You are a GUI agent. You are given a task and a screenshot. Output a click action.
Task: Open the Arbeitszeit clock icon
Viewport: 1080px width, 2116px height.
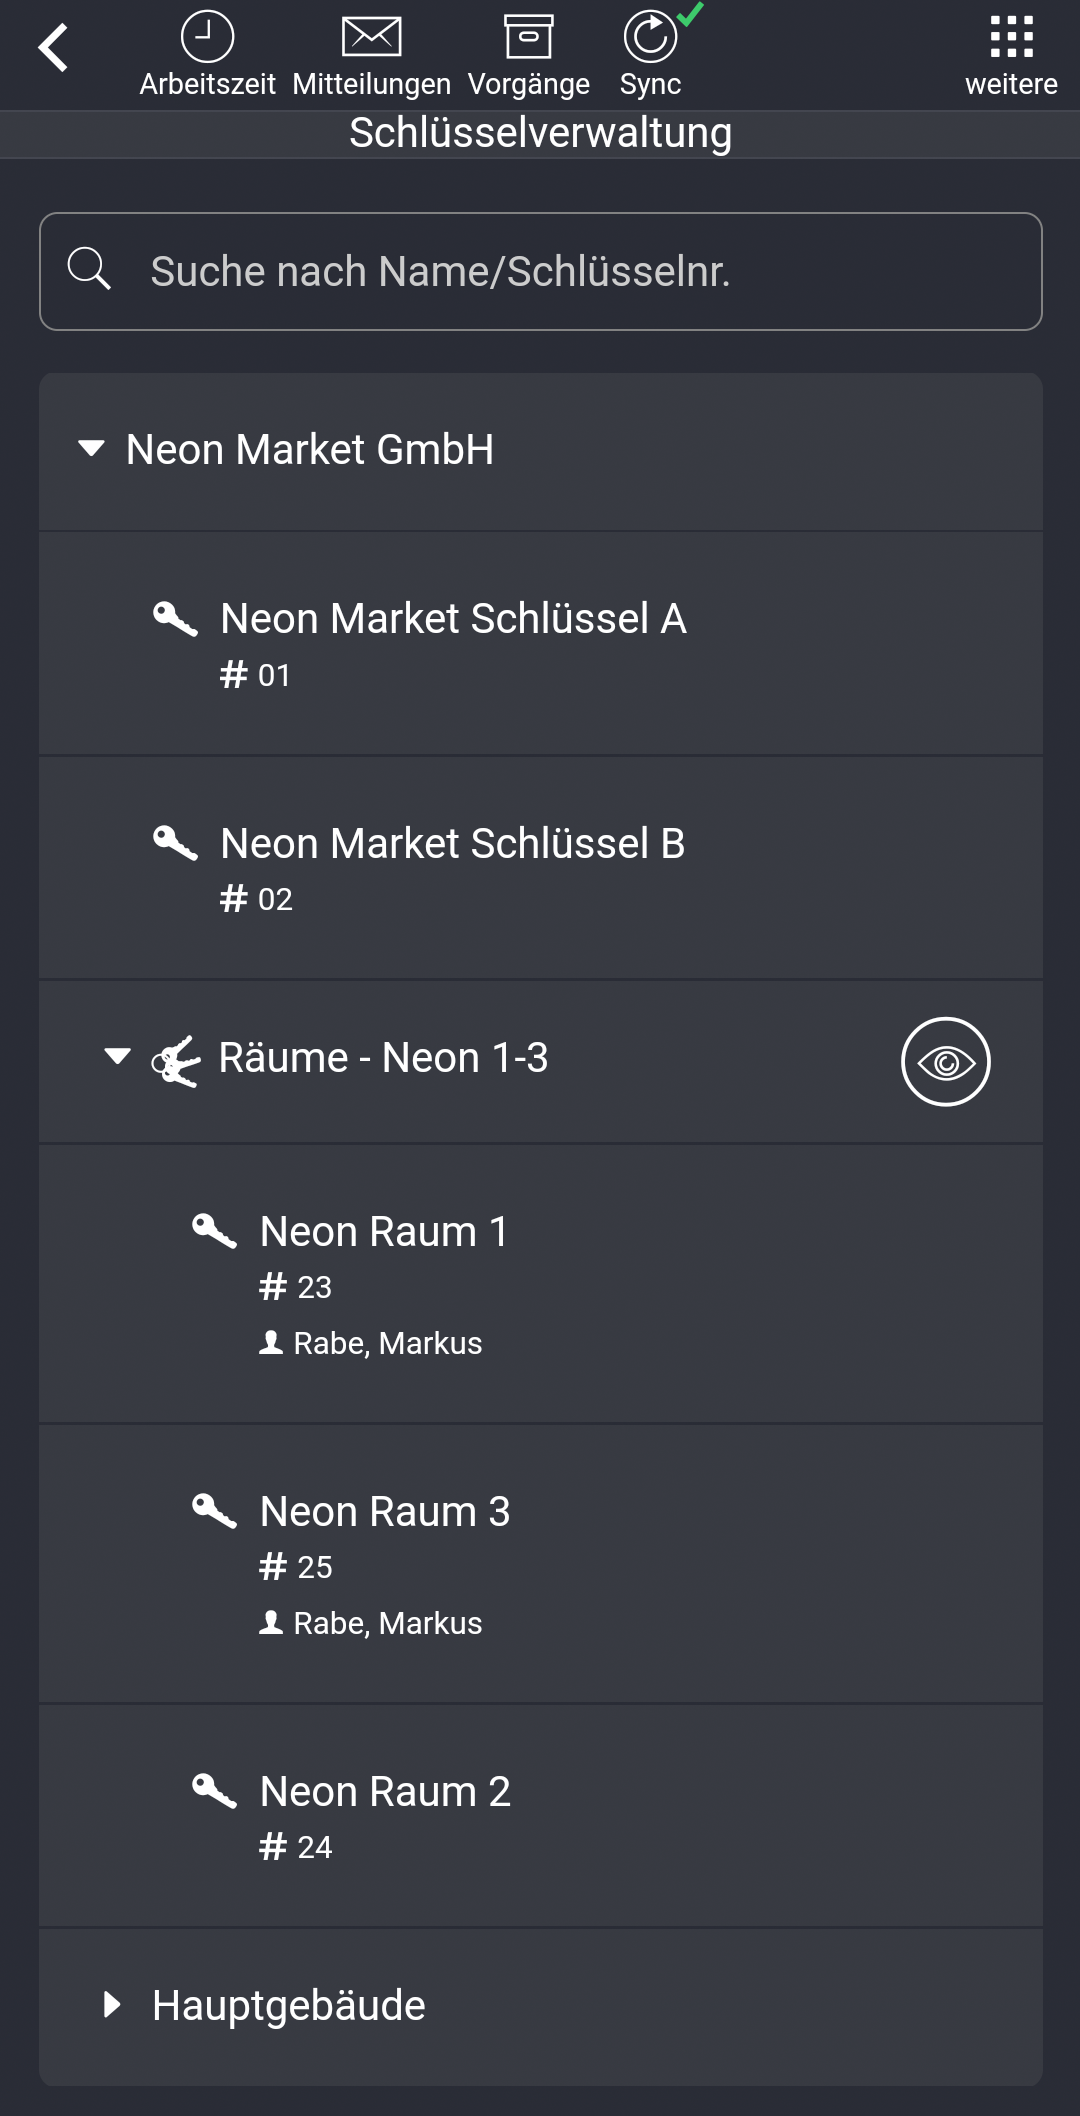click(x=207, y=37)
